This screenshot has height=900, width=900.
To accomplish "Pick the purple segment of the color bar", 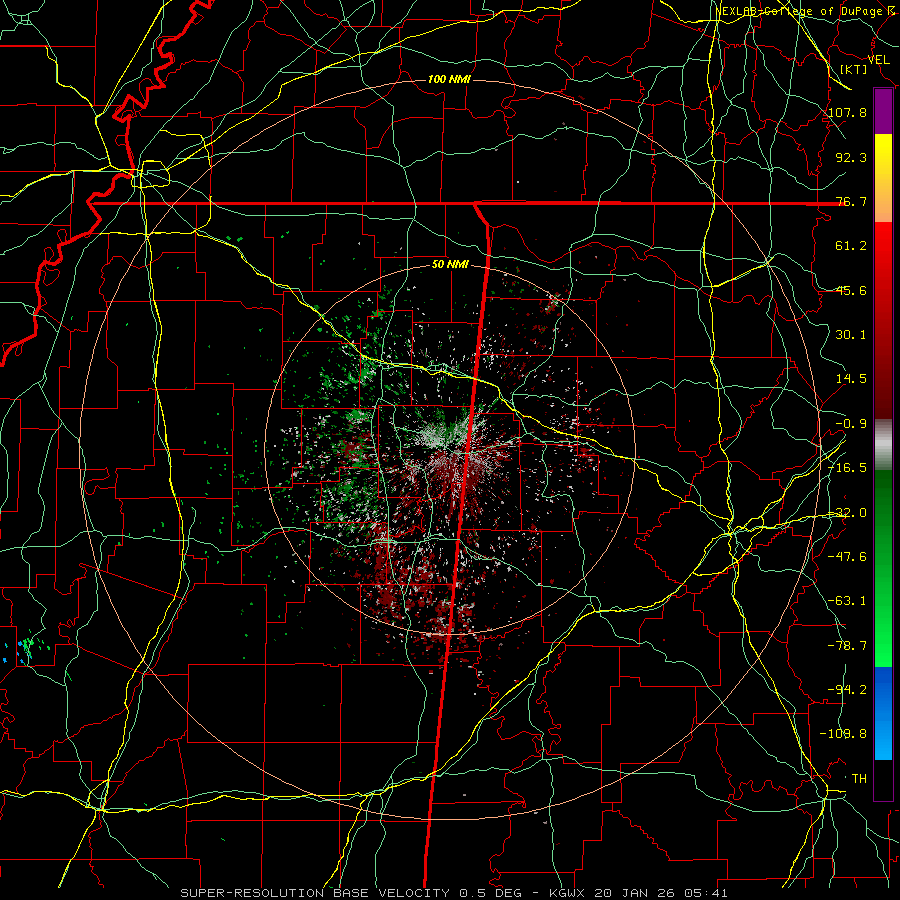I will pyautogui.click(x=883, y=112).
